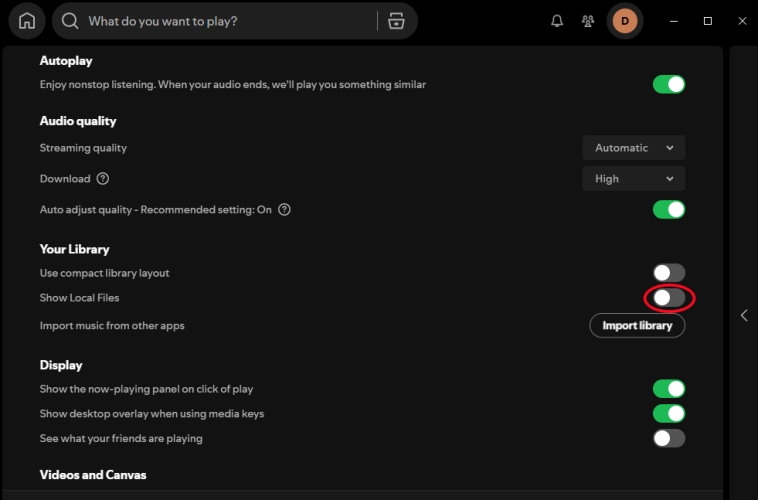
Task: Disable desktop overlay for media keys
Action: pyautogui.click(x=669, y=413)
